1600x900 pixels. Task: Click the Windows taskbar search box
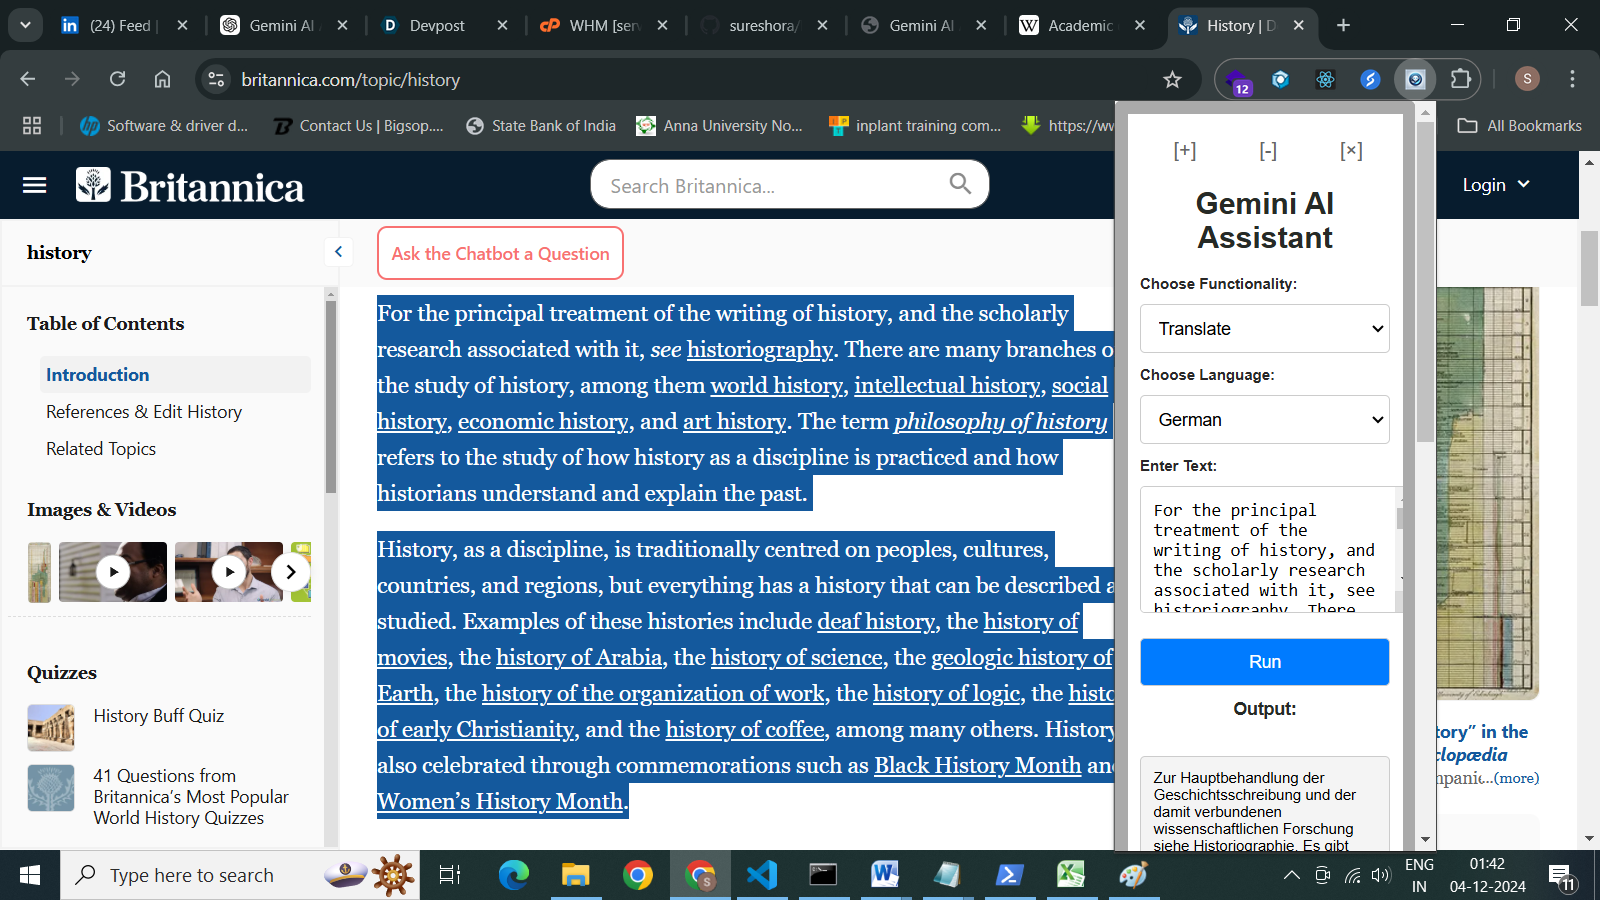click(240, 875)
